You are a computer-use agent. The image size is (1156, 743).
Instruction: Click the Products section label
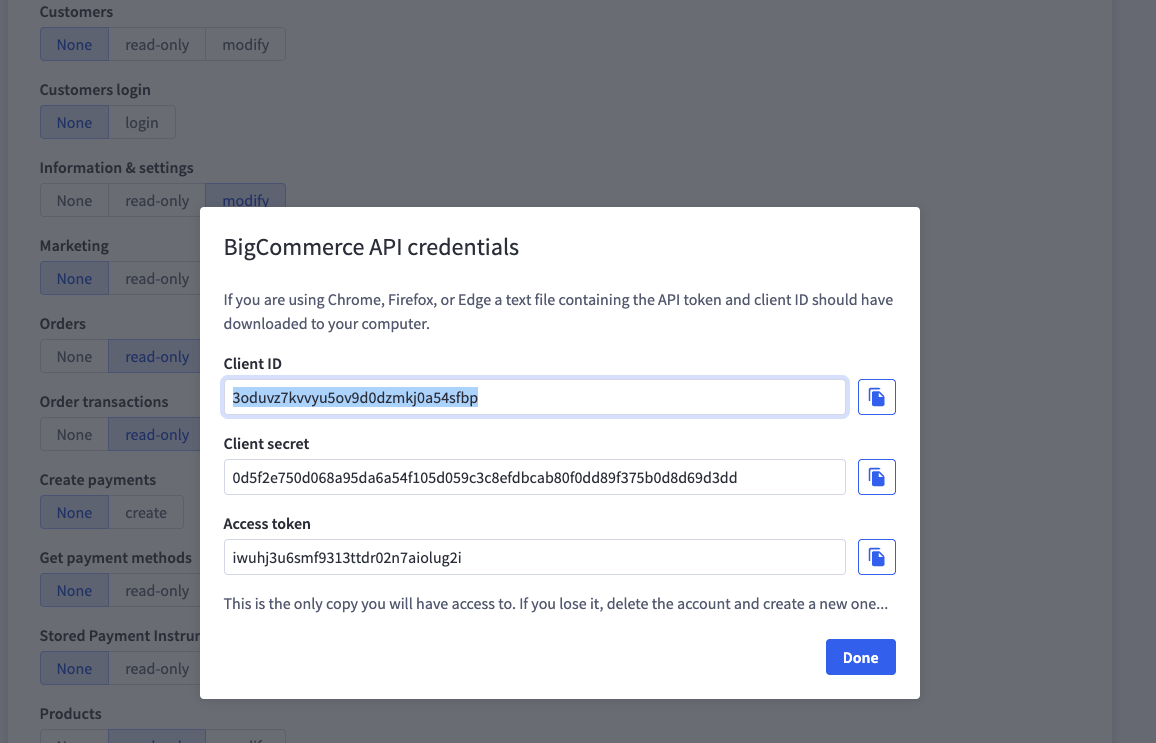click(x=71, y=714)
